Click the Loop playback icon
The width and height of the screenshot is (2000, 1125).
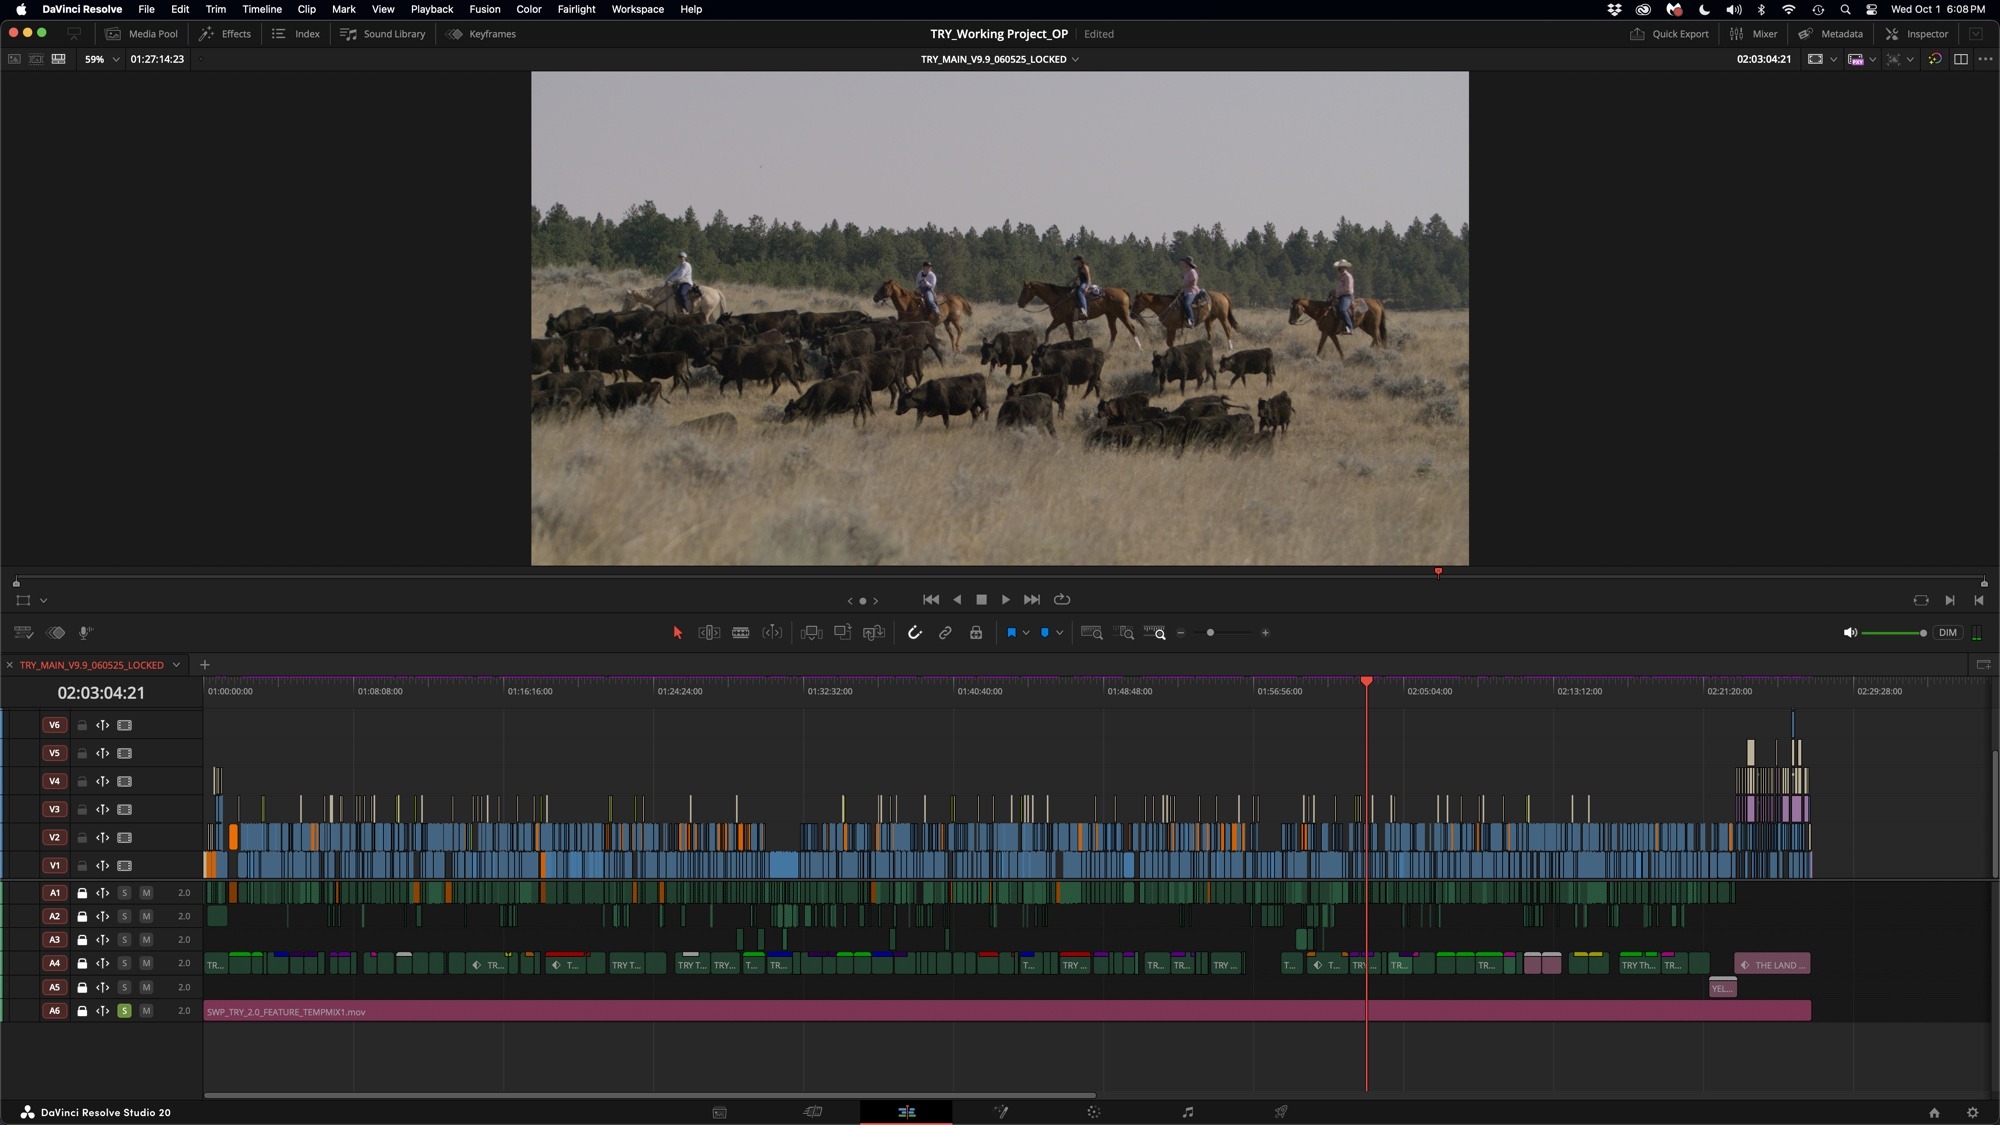[1062, 600]
